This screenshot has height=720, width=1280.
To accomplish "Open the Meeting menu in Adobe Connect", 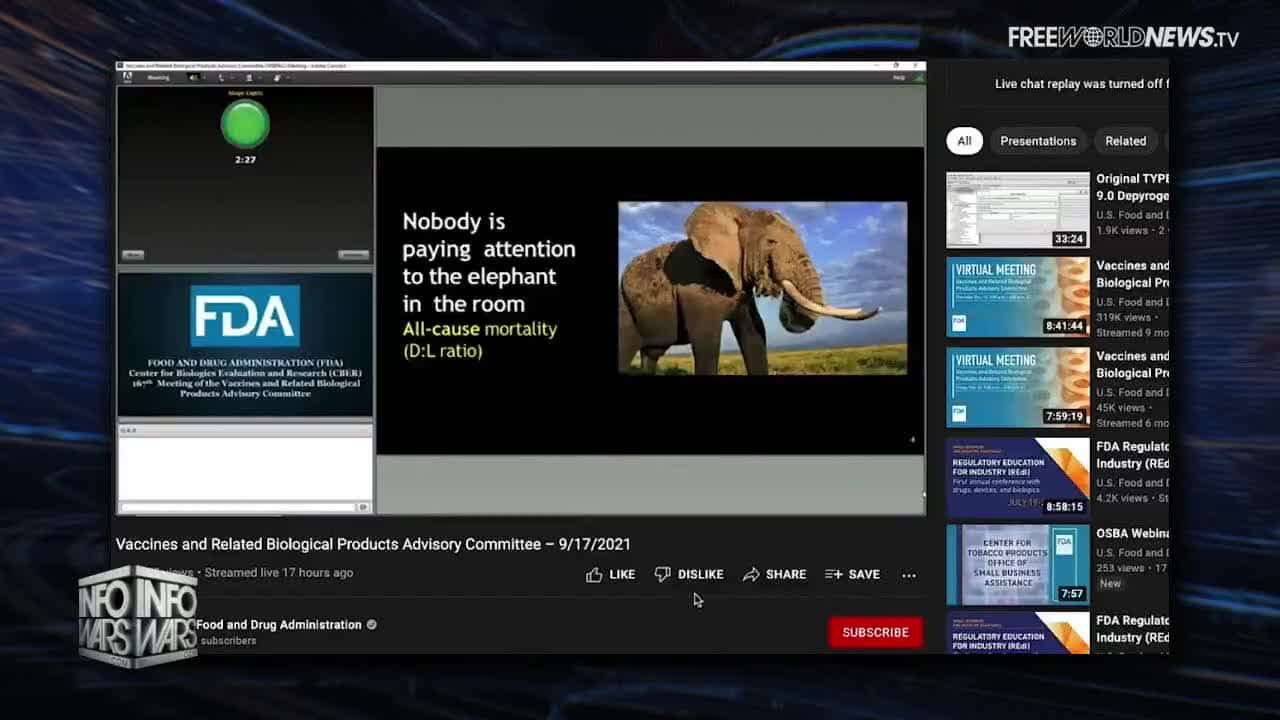I will [x=158, y=77].
